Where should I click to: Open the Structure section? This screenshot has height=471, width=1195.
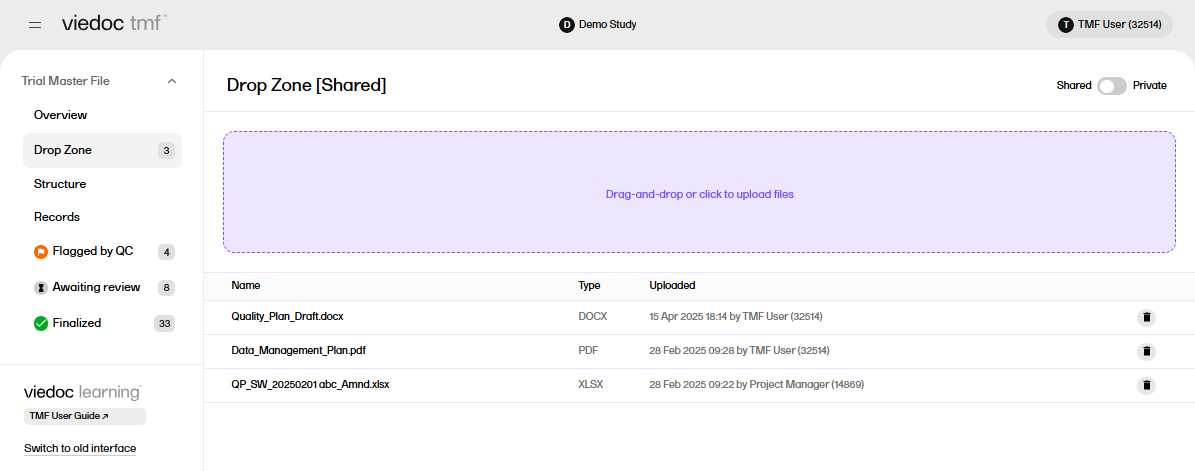click(x=60, y=184)
